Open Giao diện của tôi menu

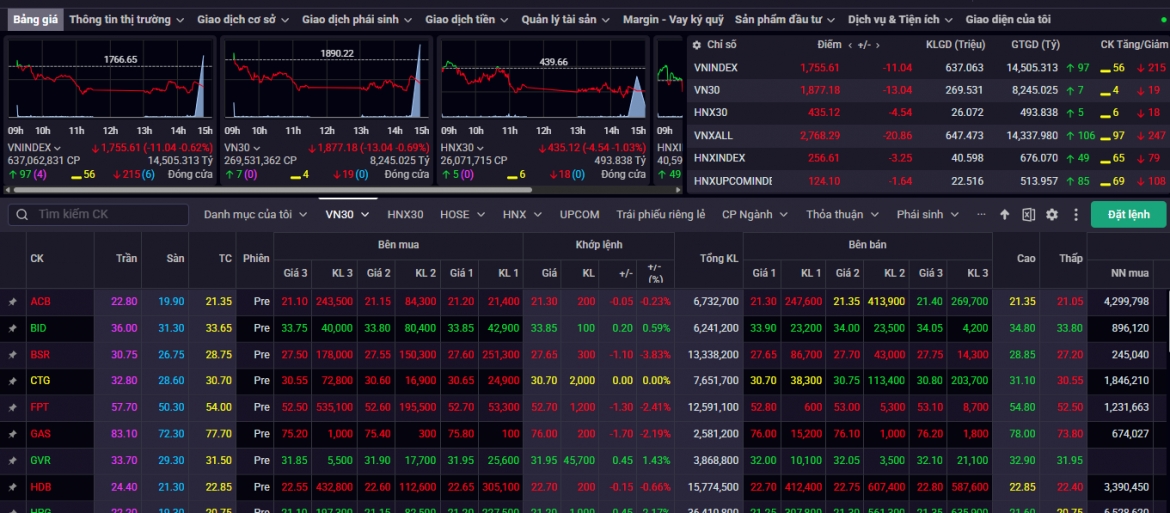1007,19
